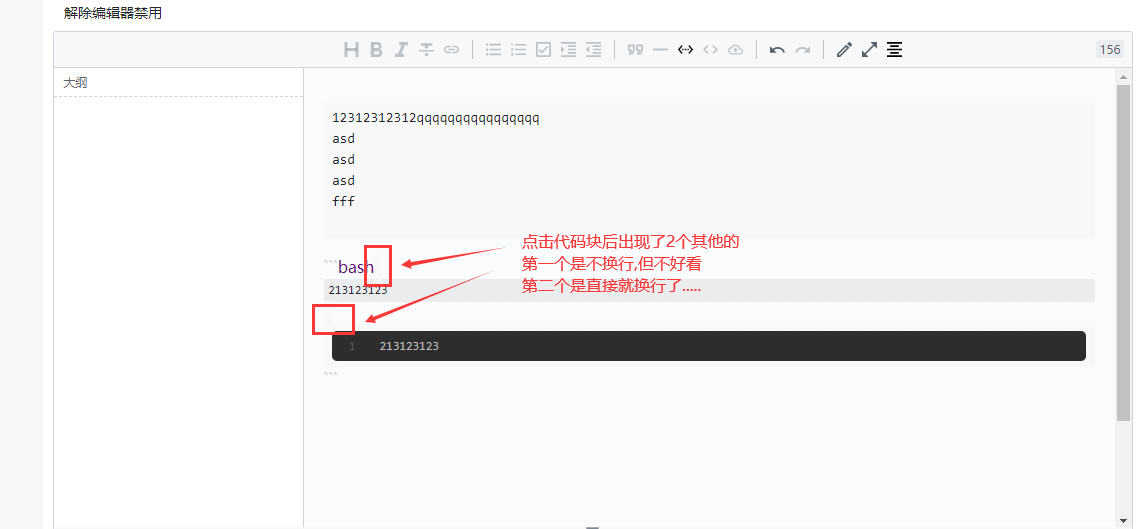Insert a hyperlink using the link icon

tap(451, 49)
